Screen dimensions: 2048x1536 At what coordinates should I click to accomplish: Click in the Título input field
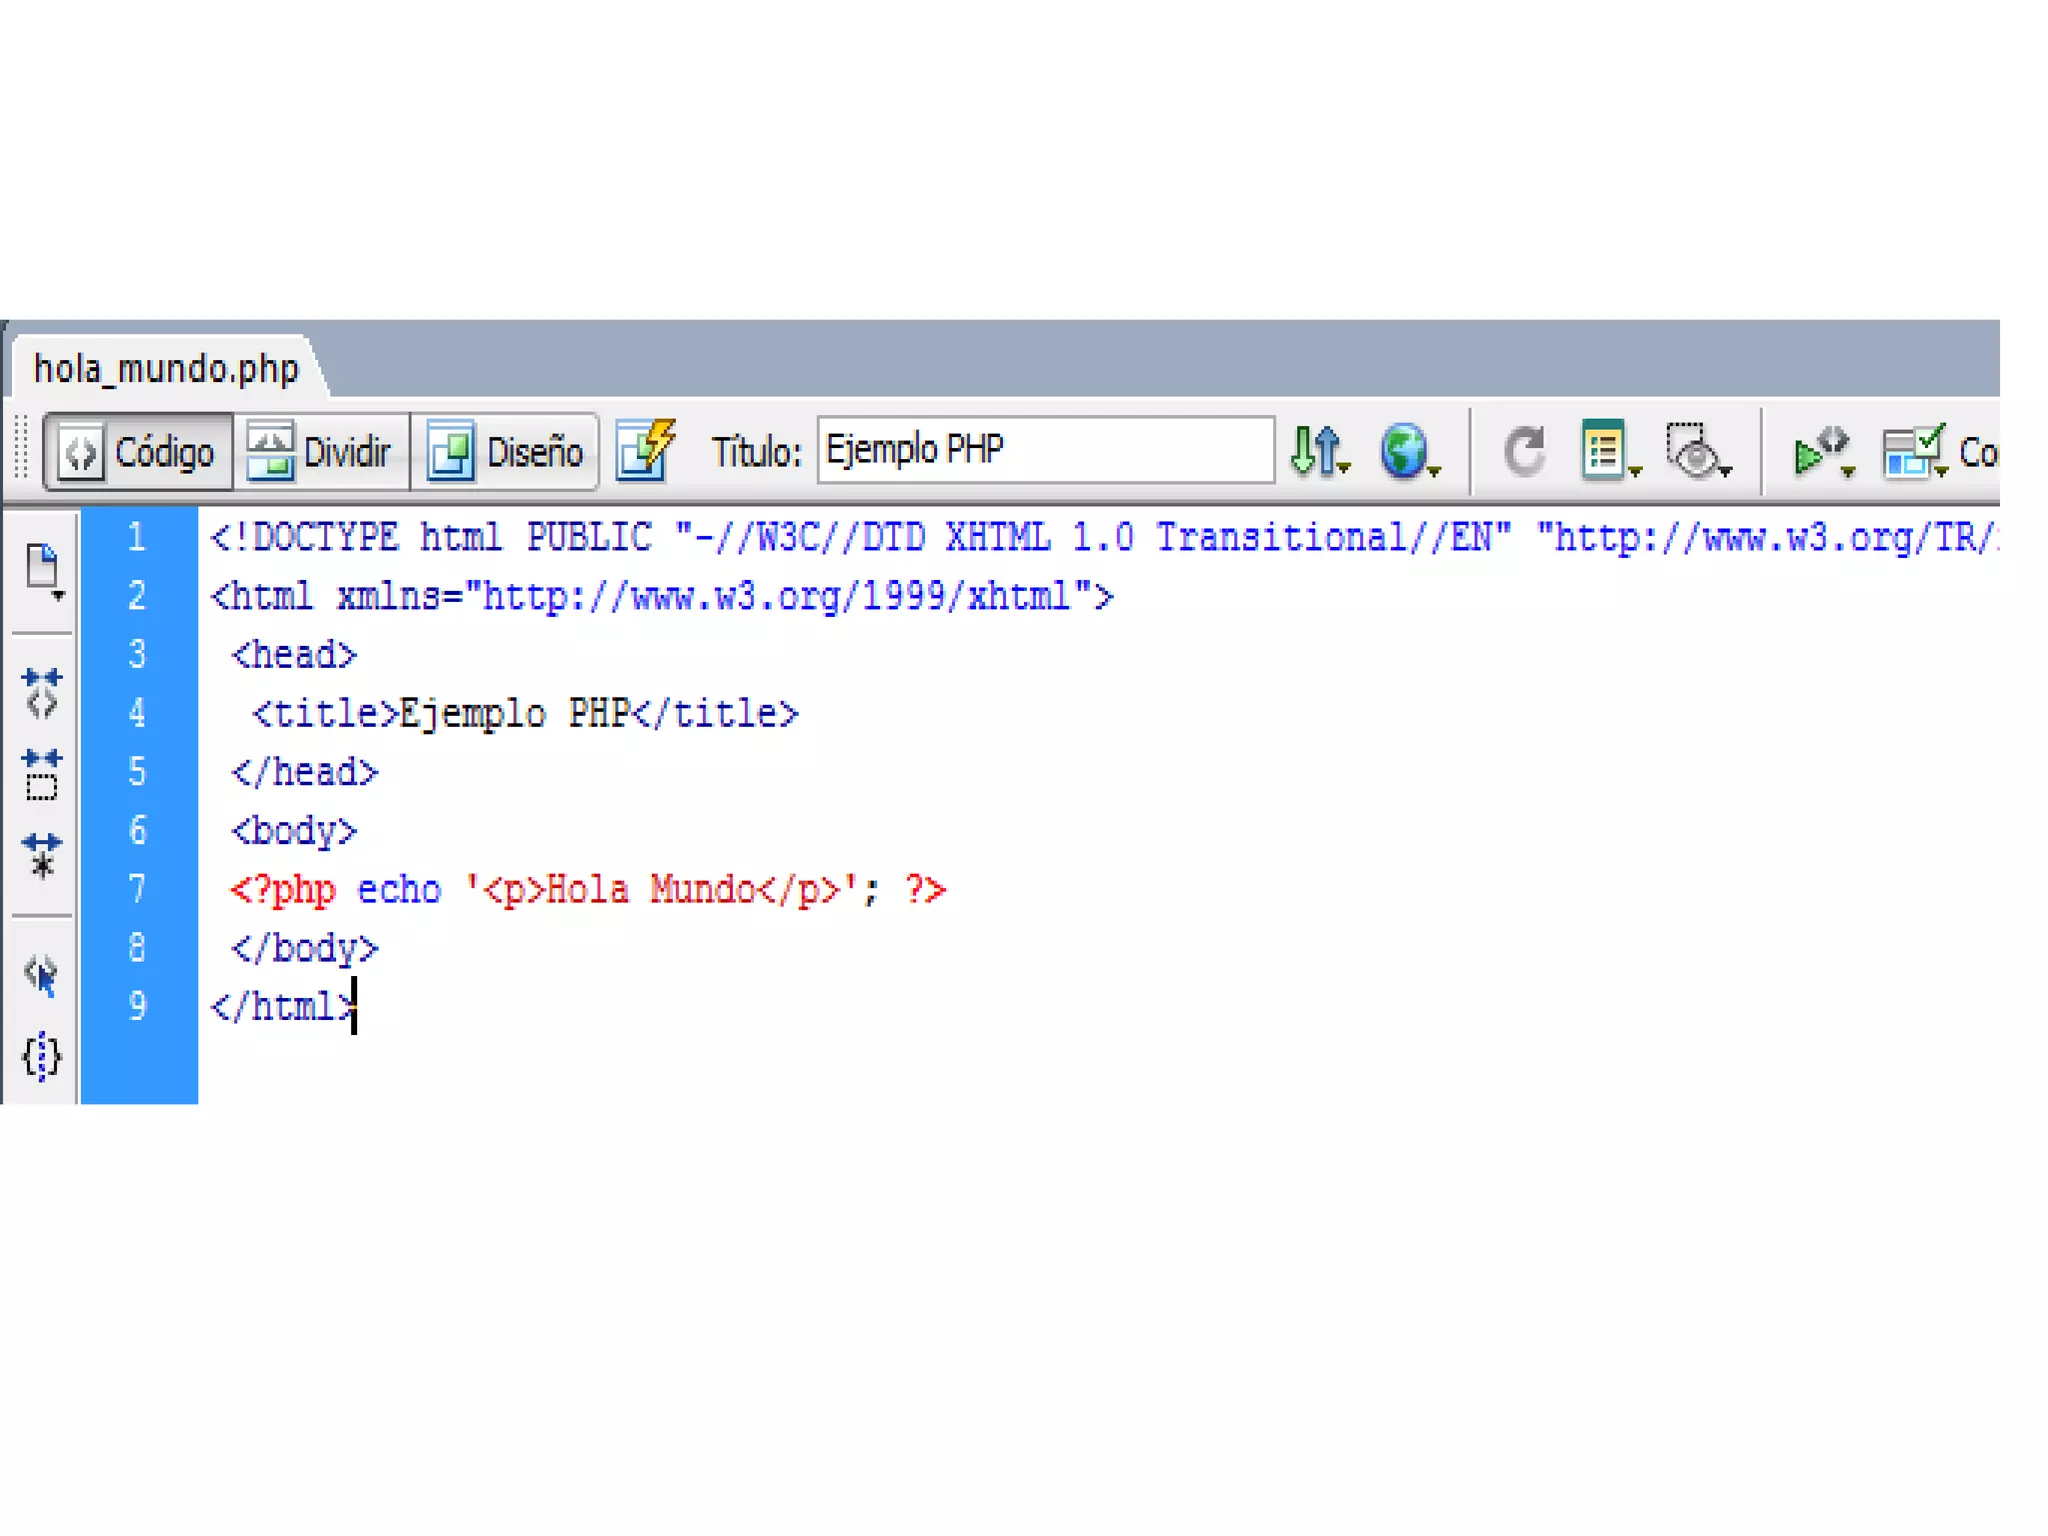(x=1045, y=450)
